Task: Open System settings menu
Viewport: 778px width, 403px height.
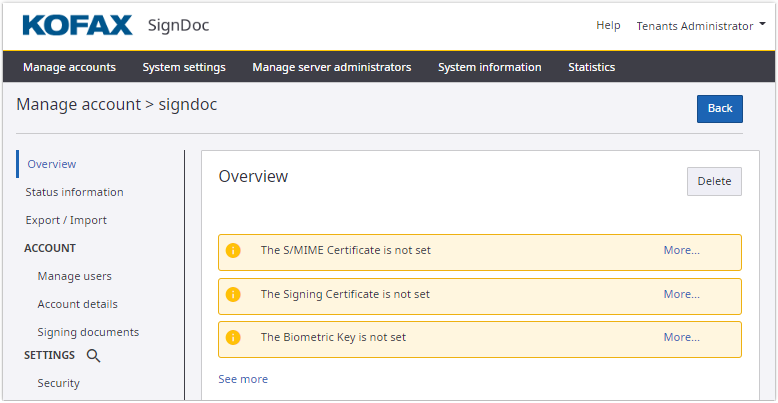Action: (x=184, y=67)
